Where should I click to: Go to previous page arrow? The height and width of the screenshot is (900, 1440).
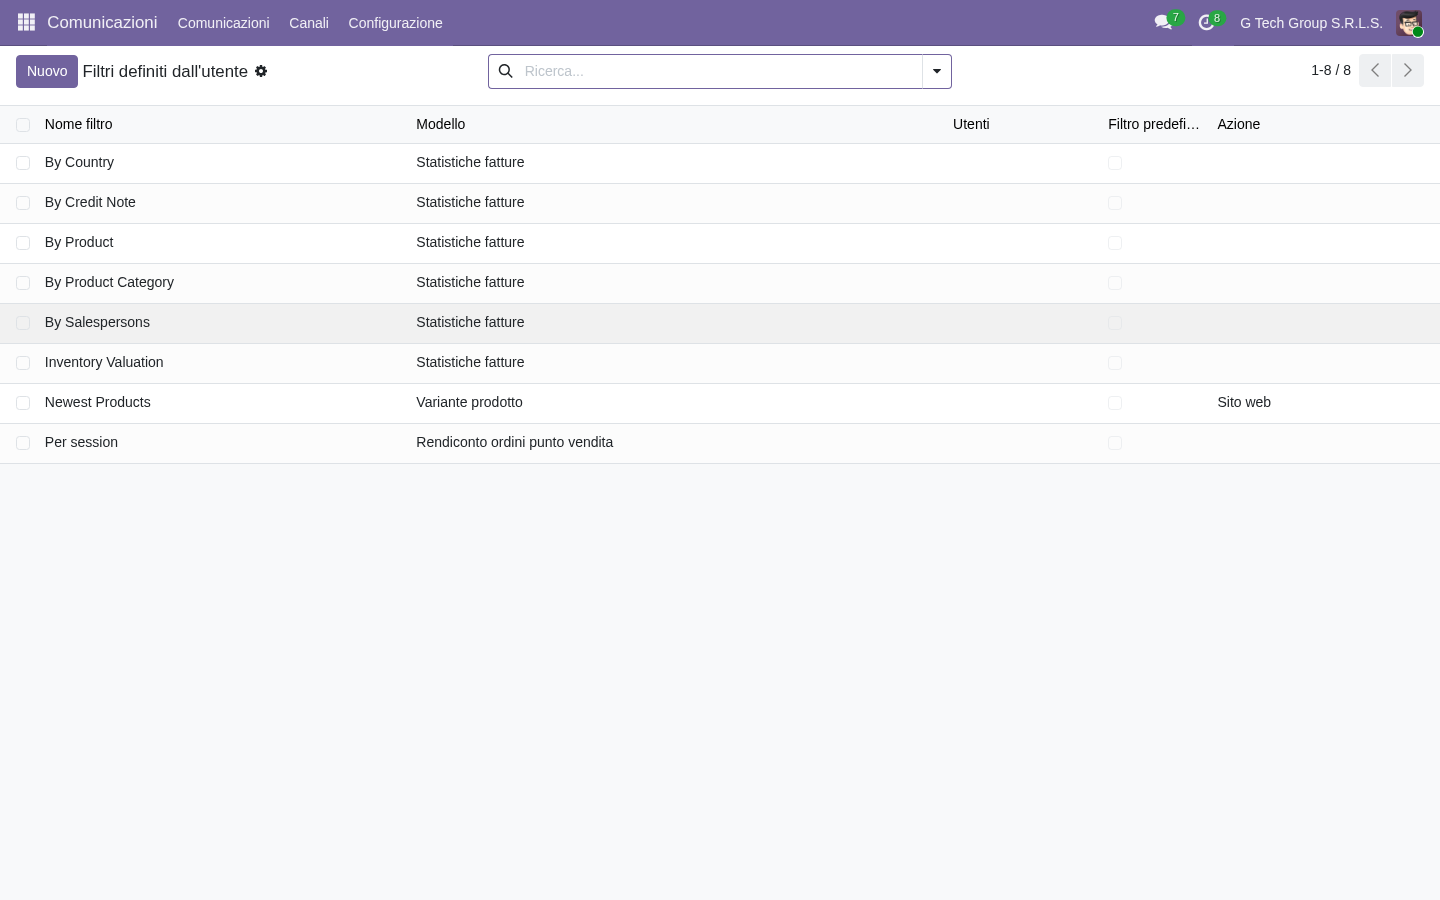coord(1375,70)
